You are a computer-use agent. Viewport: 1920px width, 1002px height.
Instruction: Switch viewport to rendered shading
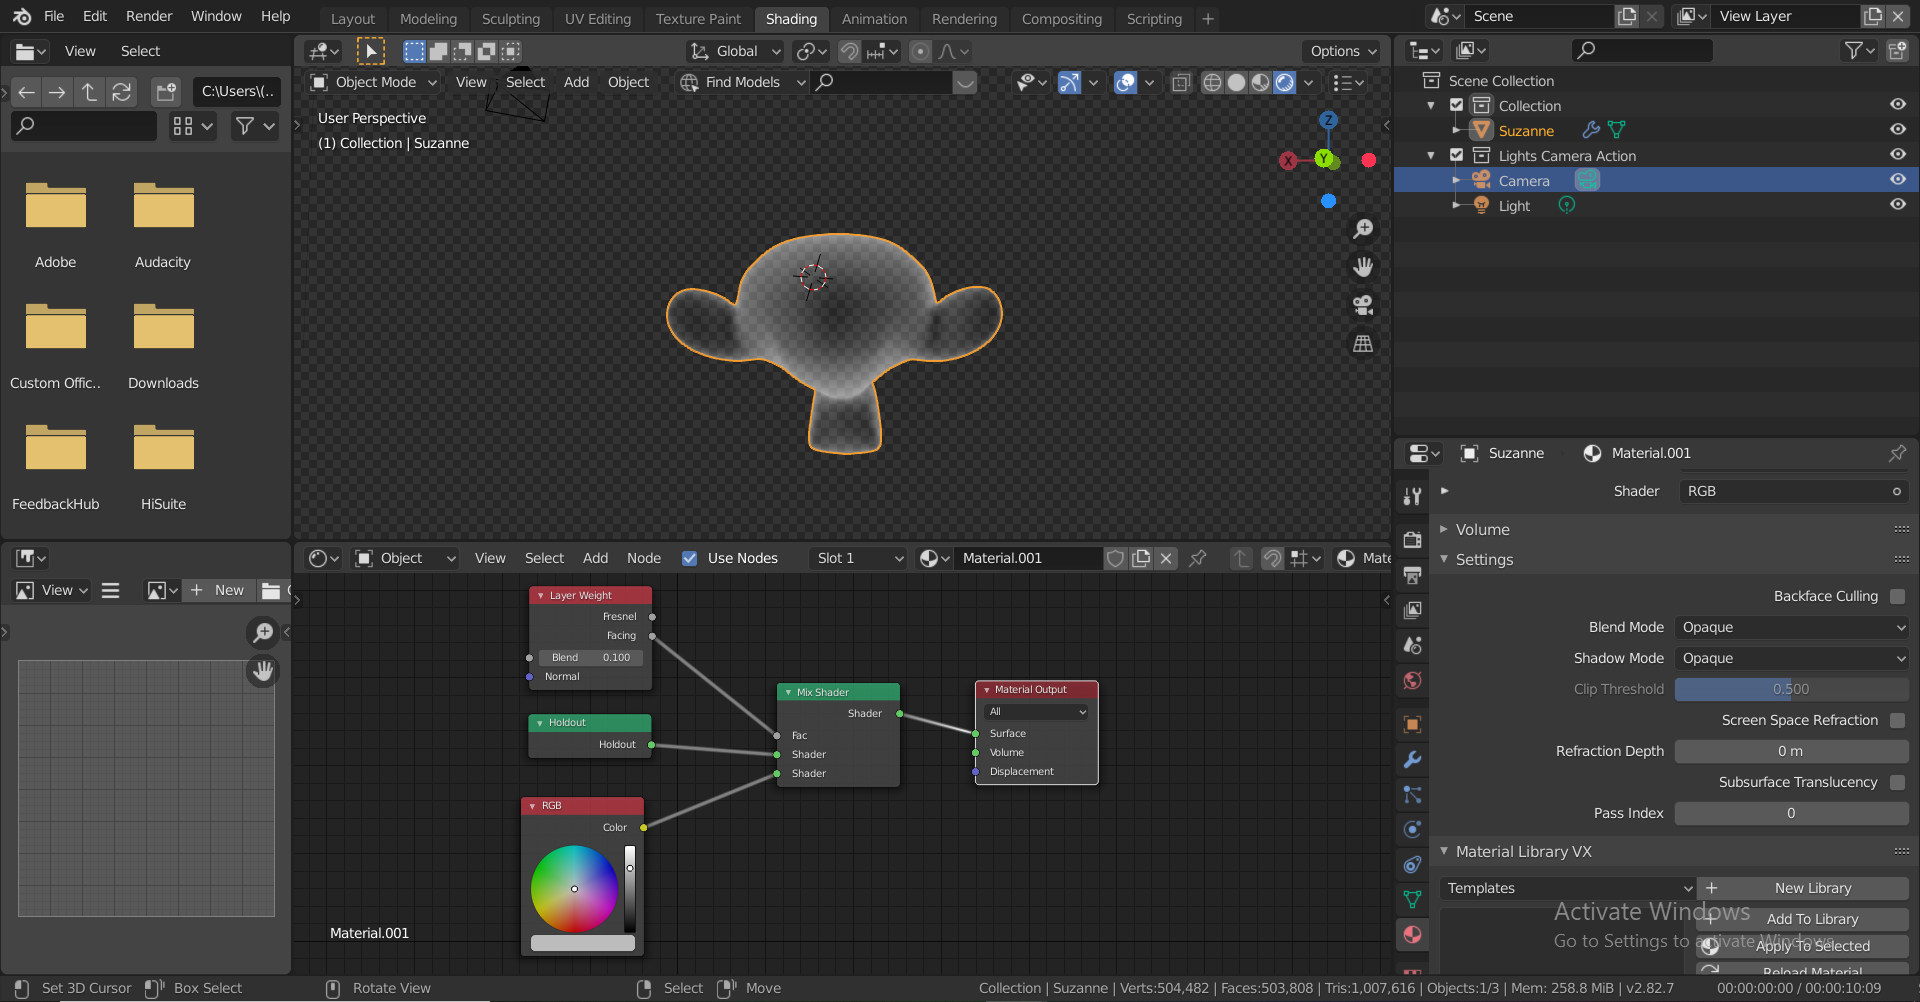[x=1285, y=82]
